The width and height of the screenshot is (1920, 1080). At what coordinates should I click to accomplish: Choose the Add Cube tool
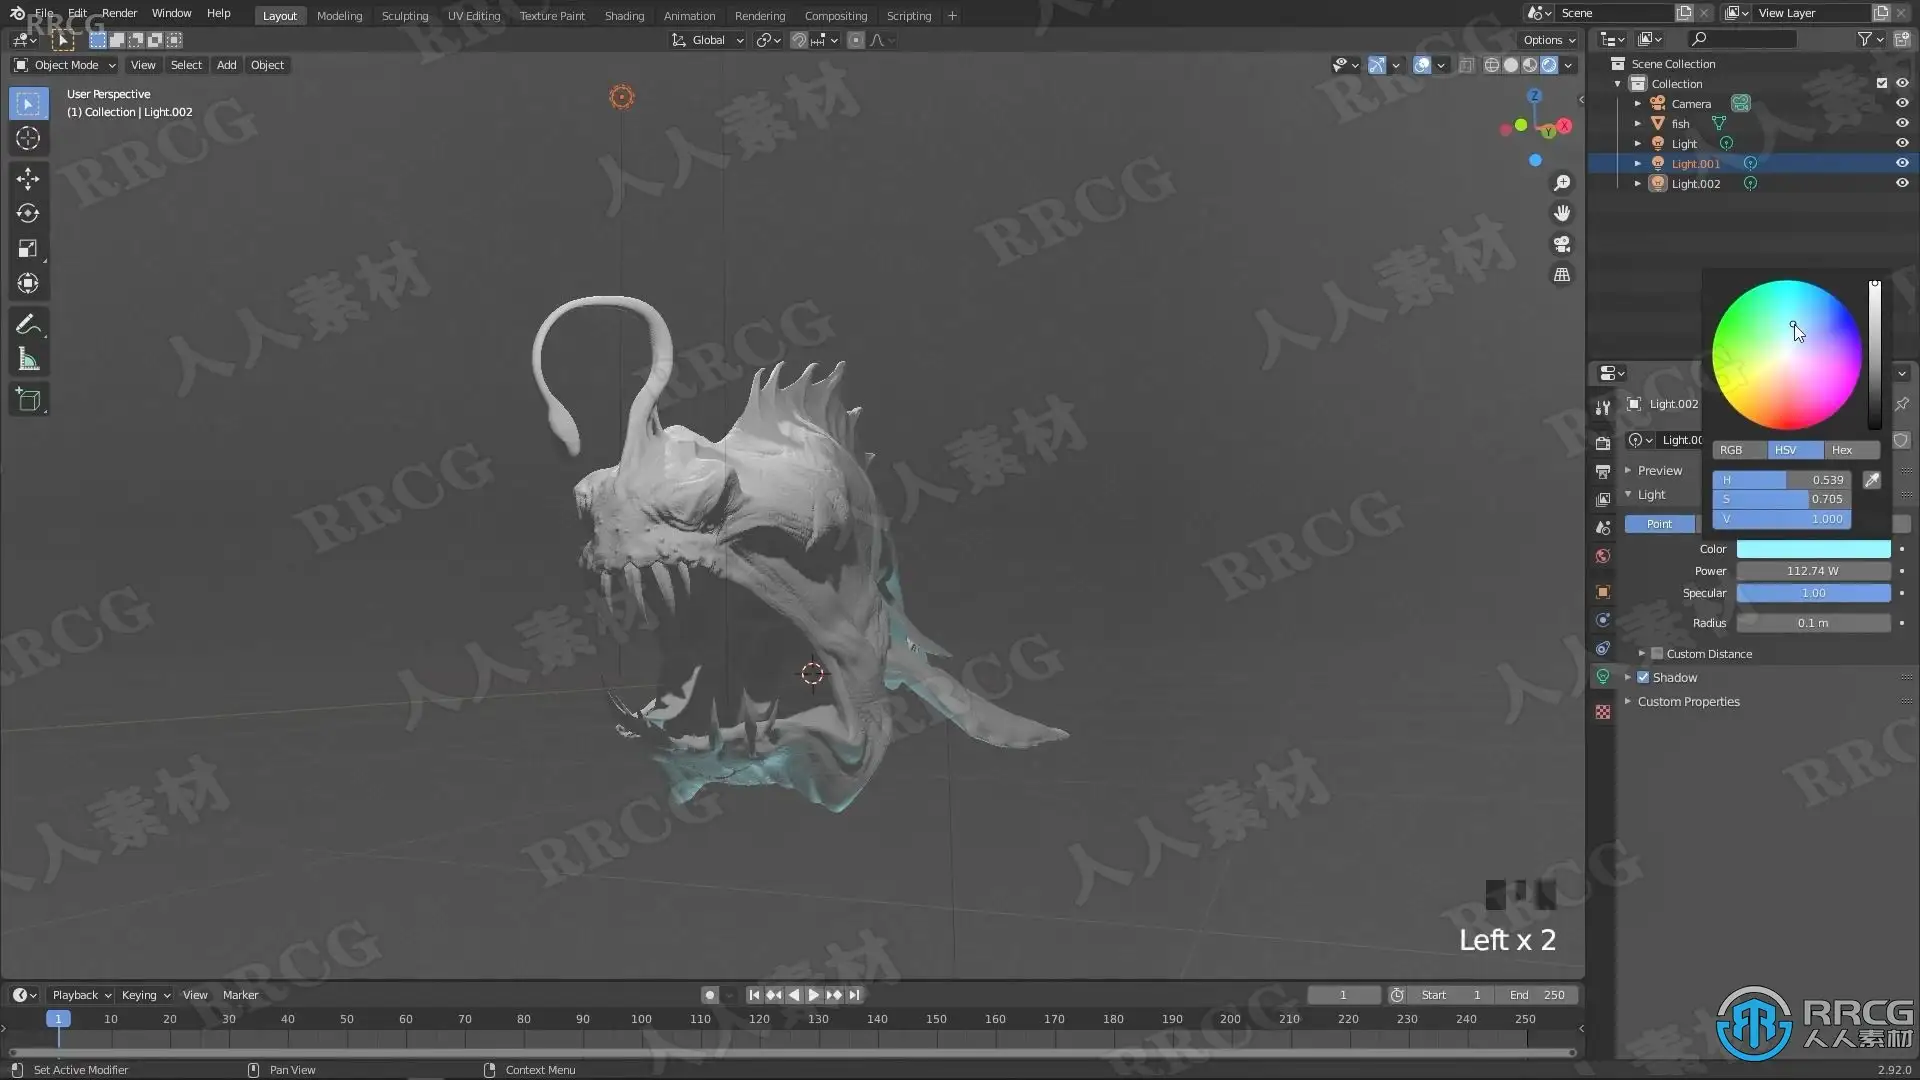(x=28, y=400)
